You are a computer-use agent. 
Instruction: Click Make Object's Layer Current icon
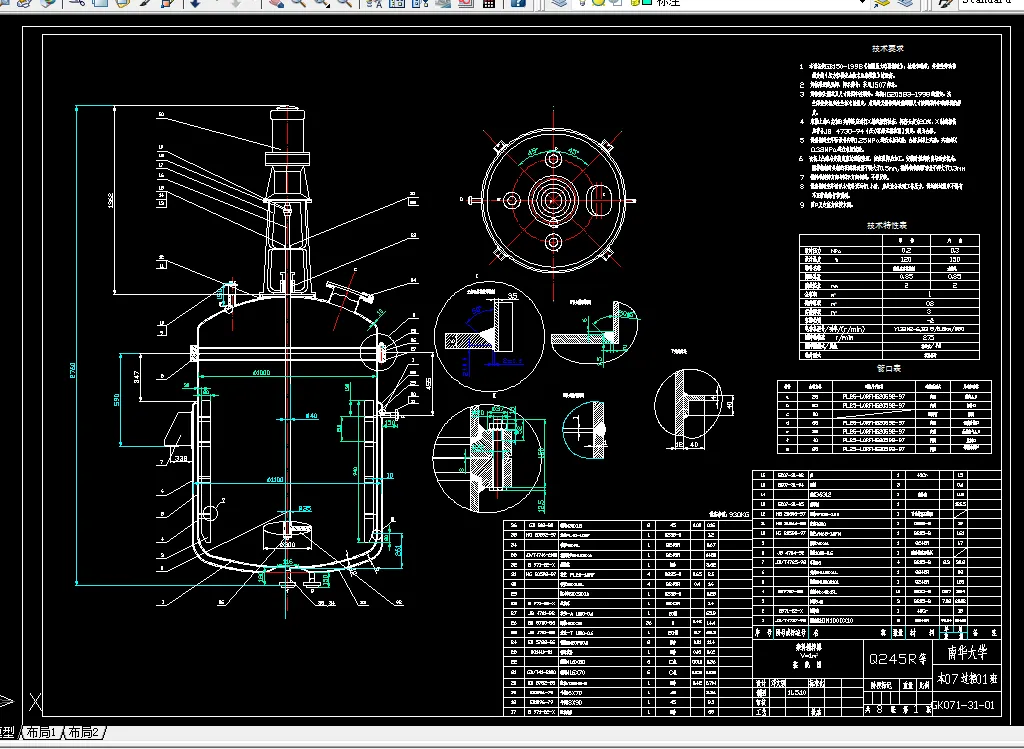881,3
